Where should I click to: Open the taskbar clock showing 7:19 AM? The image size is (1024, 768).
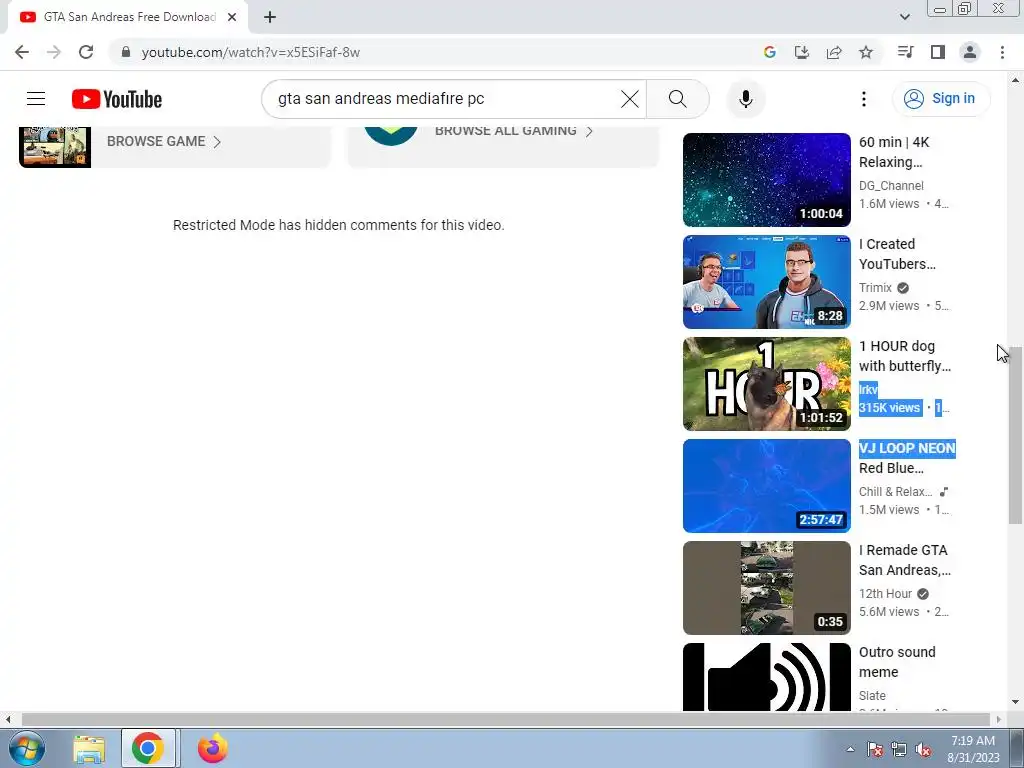tap(973, 748)
